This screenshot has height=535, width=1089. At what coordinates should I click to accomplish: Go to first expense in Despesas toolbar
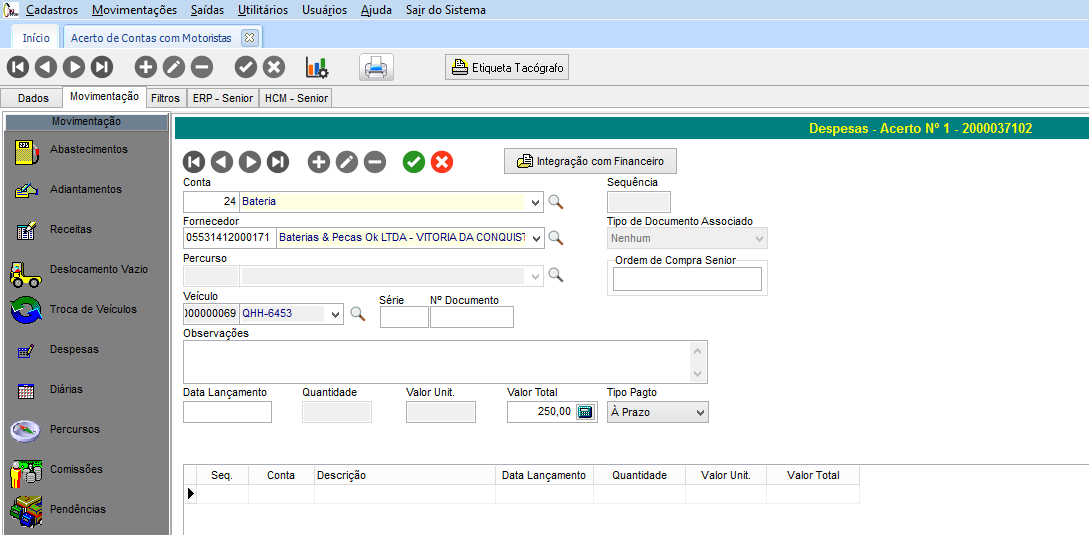point(194,162)
